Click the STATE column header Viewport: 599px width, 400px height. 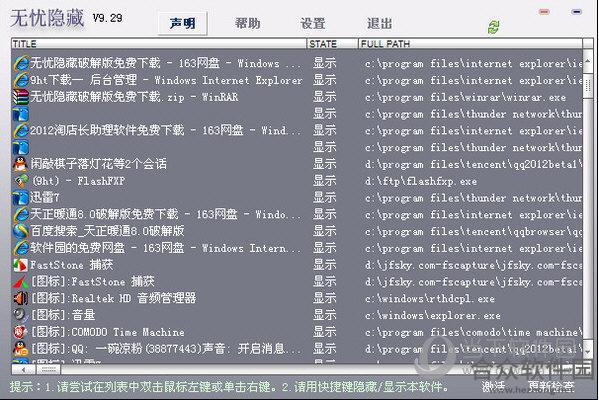pyautogui.click(x=332, y=44)
